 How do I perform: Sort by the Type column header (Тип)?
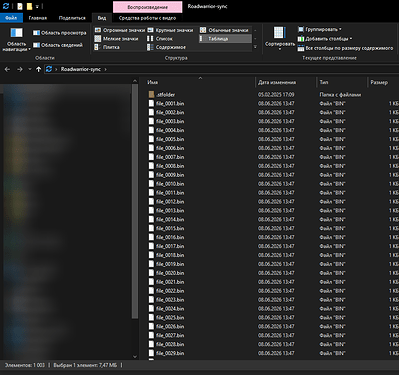click(341, 82)
